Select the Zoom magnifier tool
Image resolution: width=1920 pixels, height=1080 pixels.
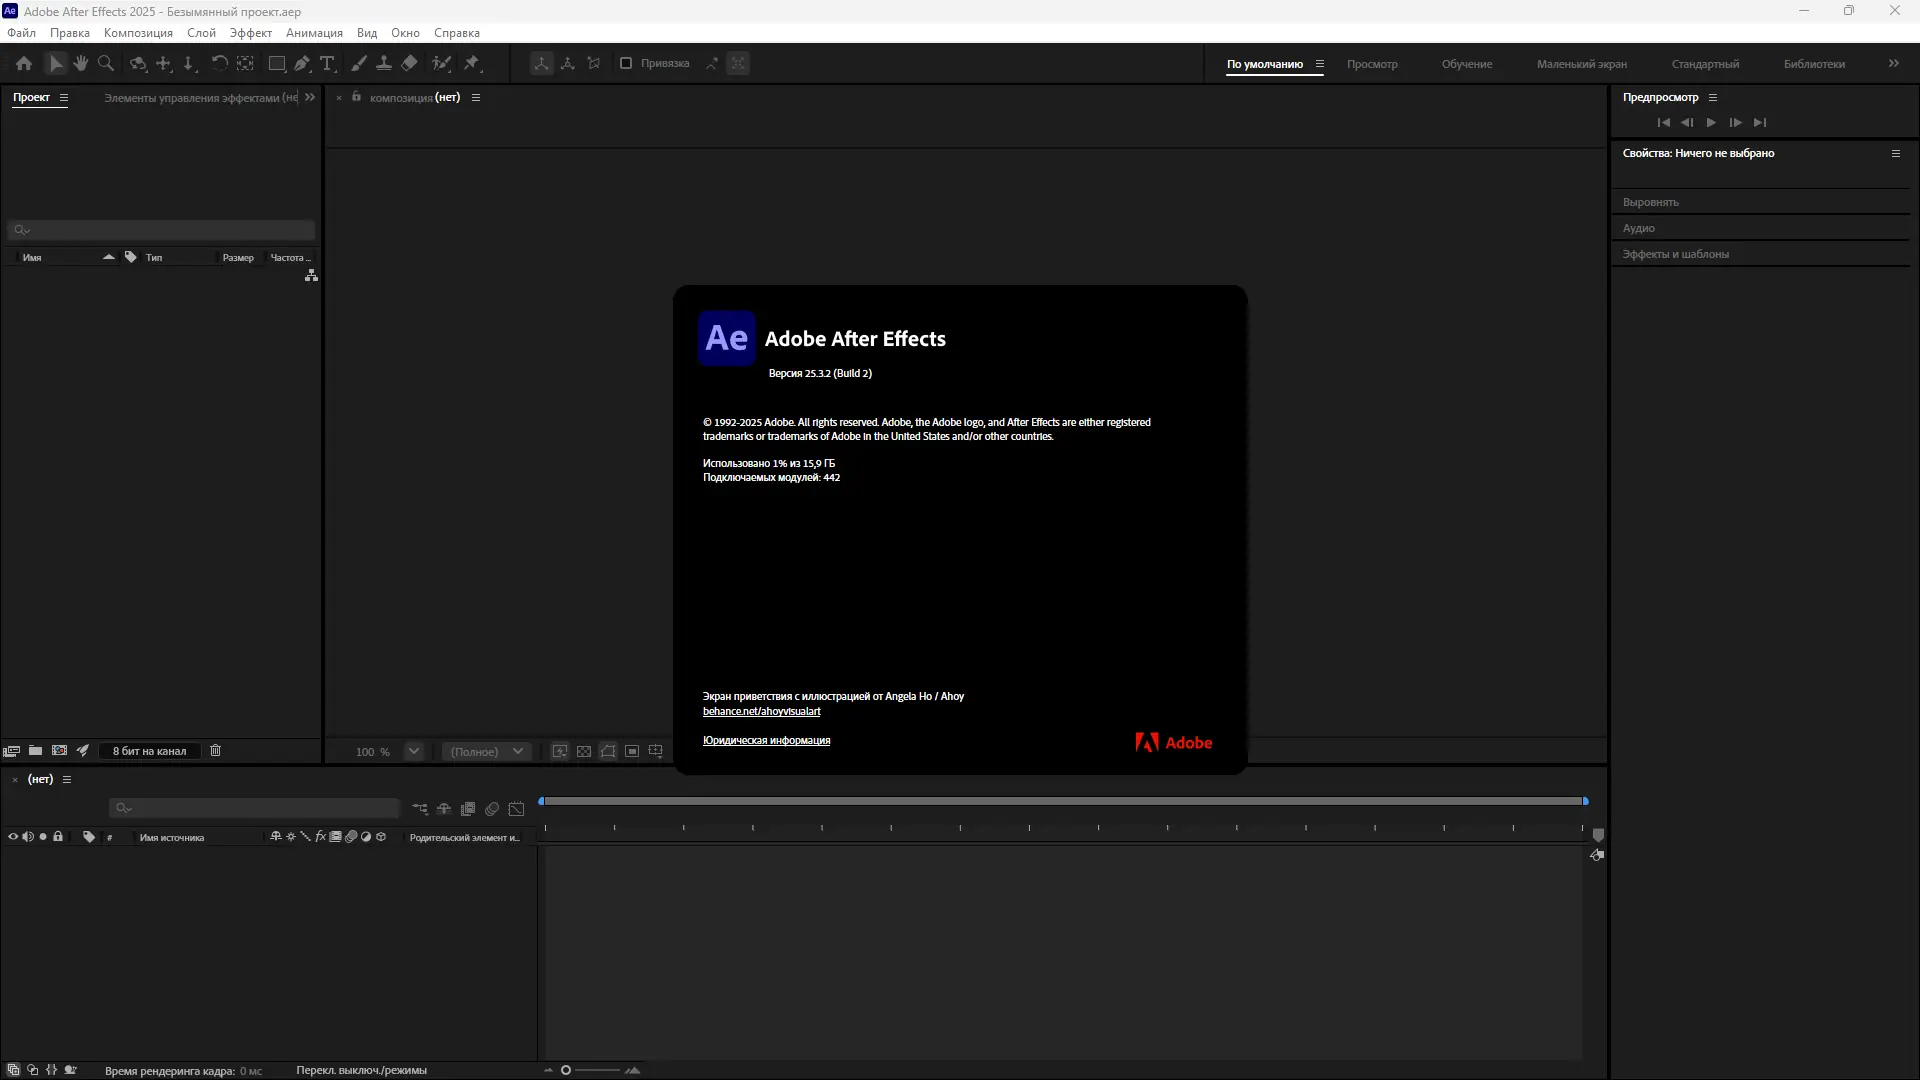coord(105,63)
